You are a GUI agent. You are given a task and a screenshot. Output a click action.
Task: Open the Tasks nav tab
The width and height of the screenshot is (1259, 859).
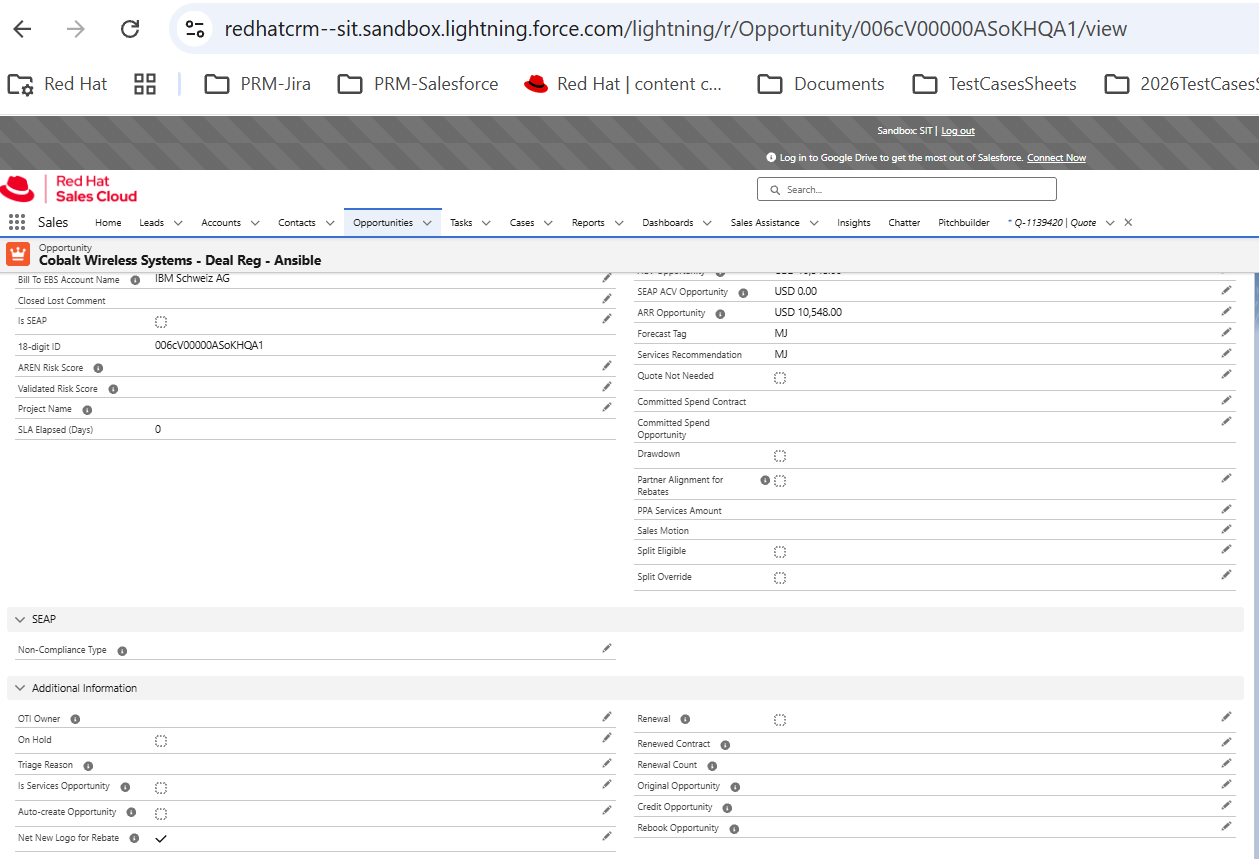point(461,223)
